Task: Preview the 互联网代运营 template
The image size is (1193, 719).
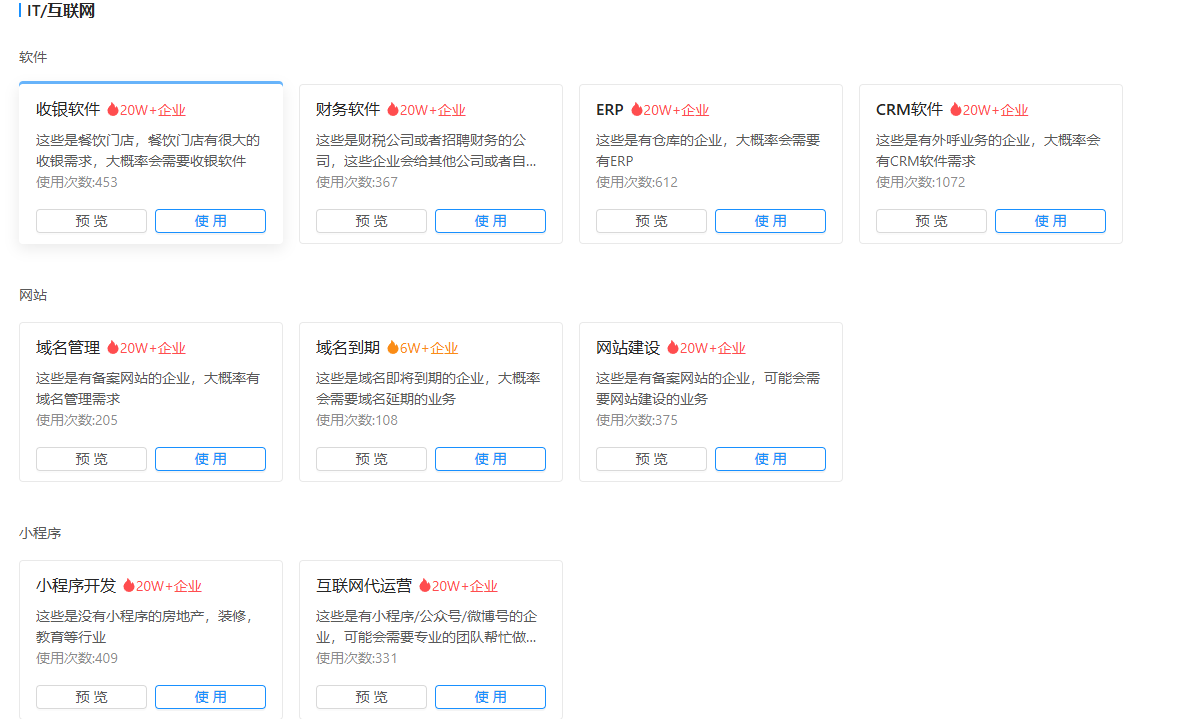Action: coord(371,697)
